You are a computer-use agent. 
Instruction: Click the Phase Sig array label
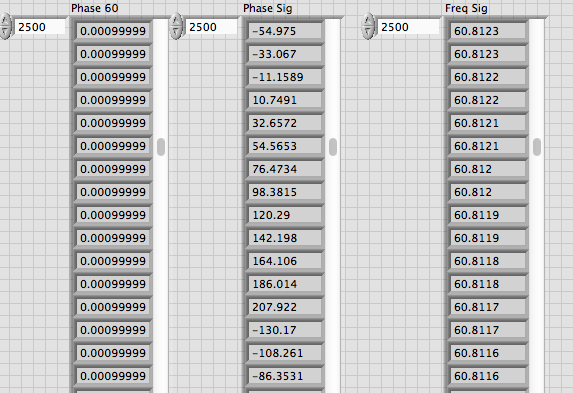coord(267,8)
